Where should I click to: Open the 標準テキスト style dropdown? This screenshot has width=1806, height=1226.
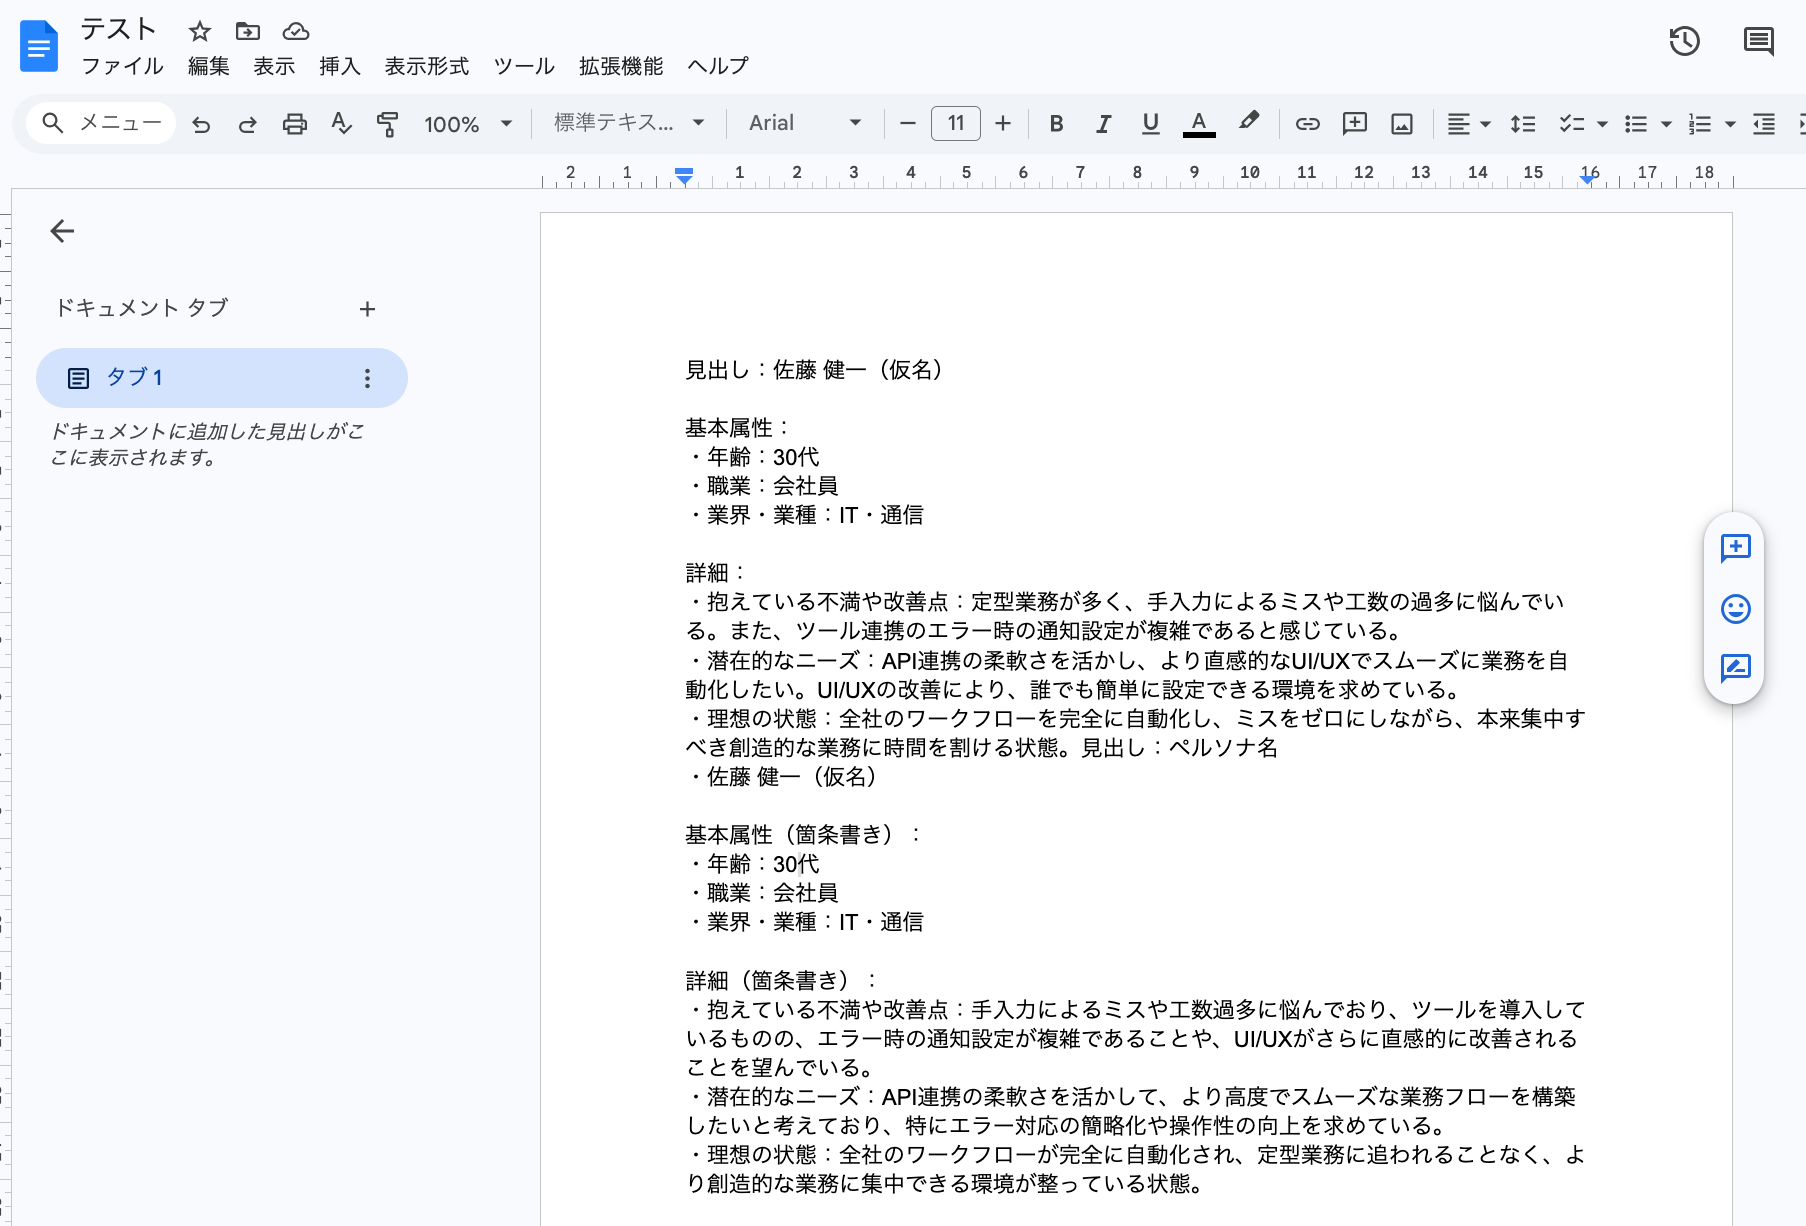pos(630,123)
